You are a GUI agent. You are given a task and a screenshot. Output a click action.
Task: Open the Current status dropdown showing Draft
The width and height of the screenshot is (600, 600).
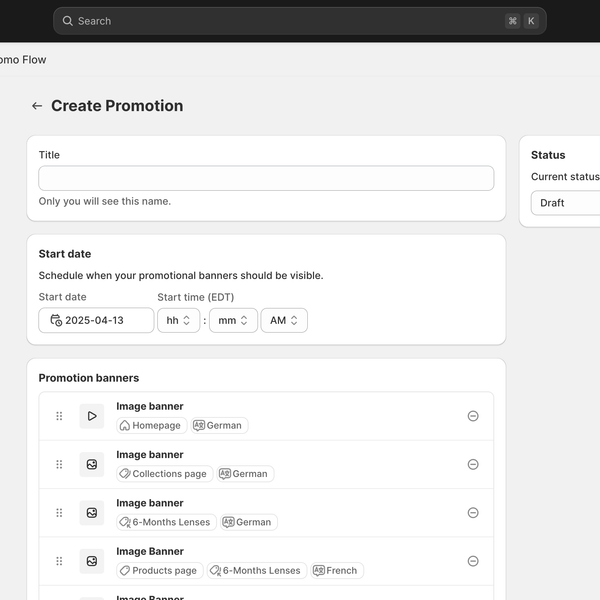[566, 203]
